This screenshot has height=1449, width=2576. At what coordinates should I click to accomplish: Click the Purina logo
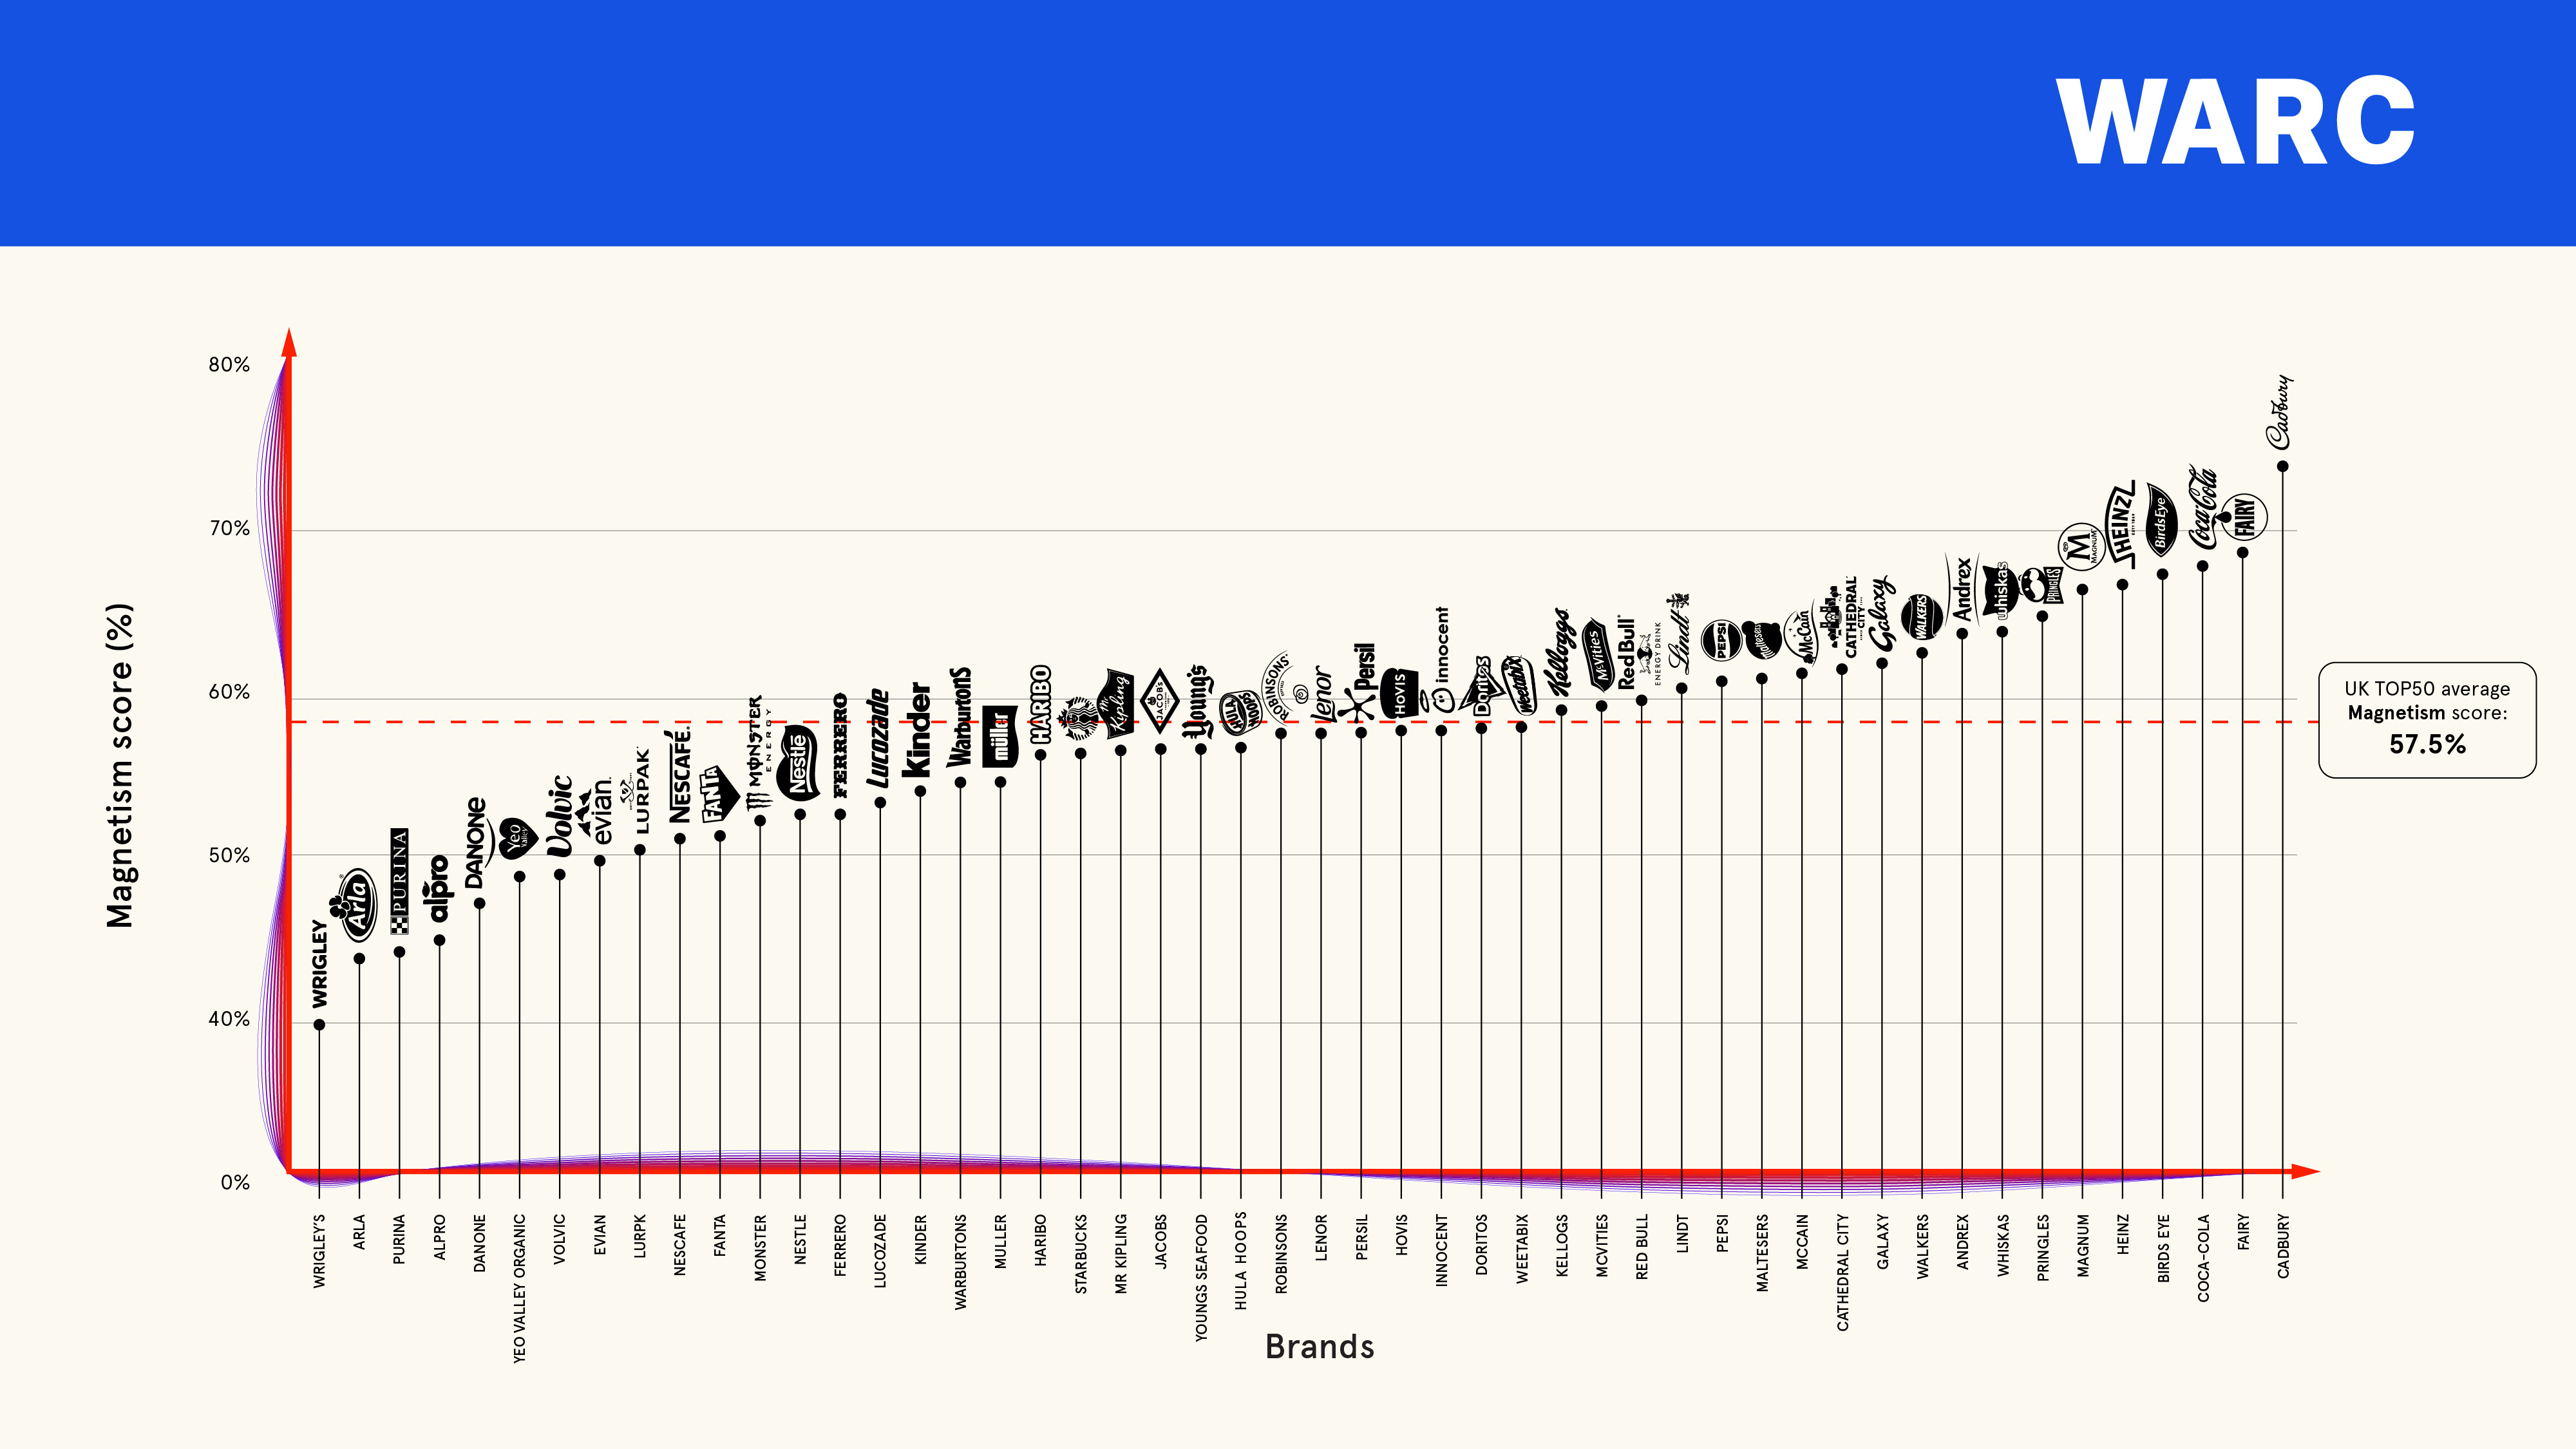399,881
